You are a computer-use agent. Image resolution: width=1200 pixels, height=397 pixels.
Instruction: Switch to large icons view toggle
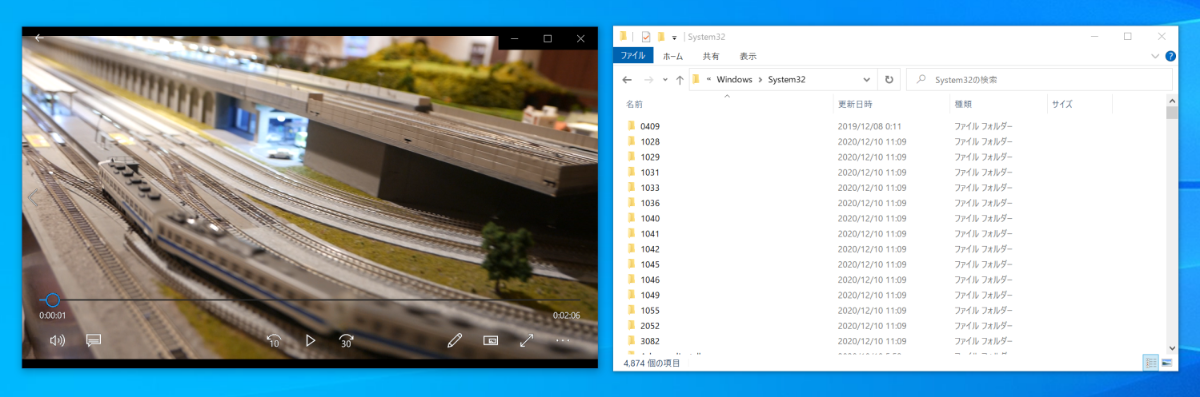coord(1166,362)
